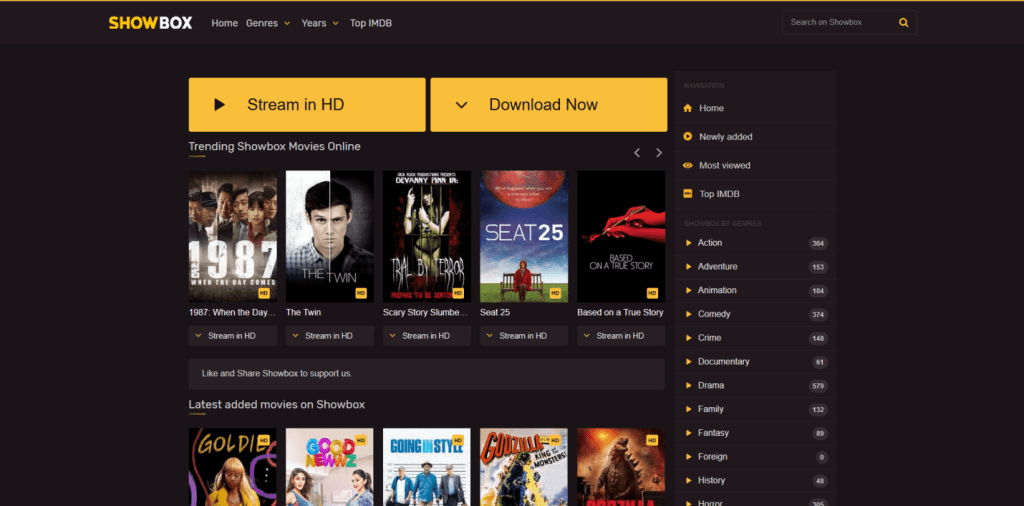Click the next arrow of trending carousel
This screenshot has height=506, width=1024.
(659, 153)
